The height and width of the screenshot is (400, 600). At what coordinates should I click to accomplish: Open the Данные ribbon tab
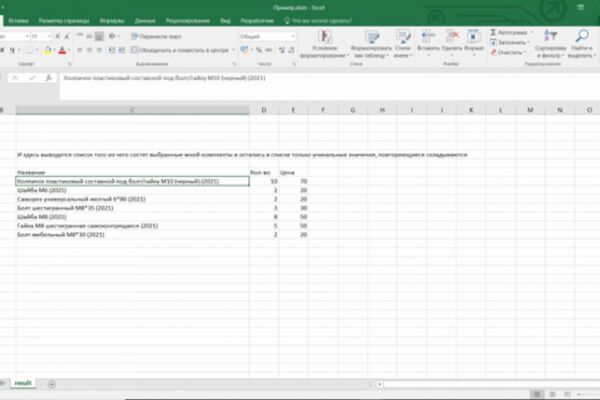click(145, 21)
